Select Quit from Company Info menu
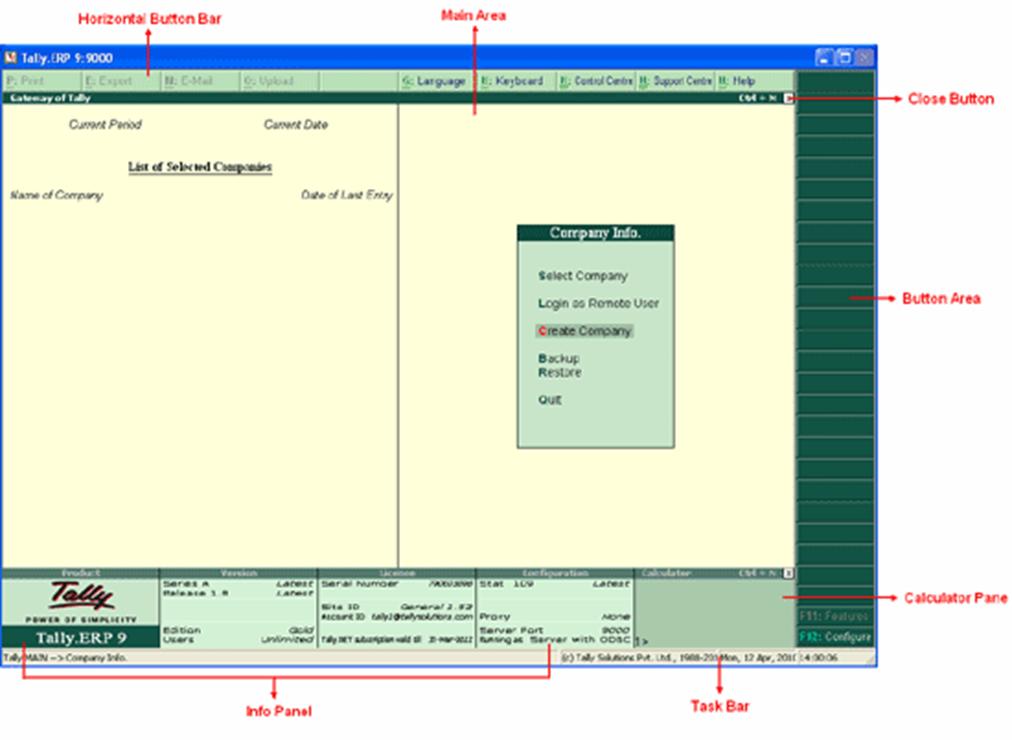This screenshot has width=1012, height=740. point(550,400)
